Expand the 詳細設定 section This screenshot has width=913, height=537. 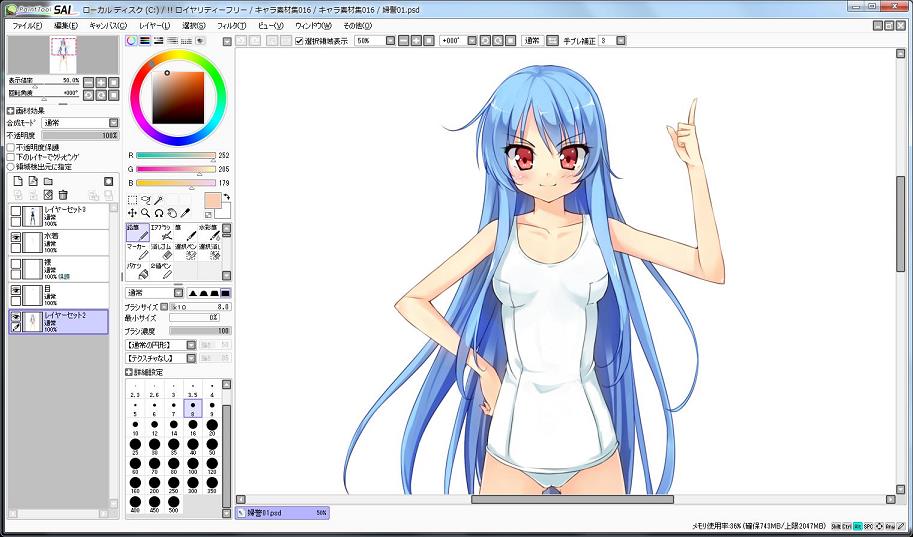point(129,371)
